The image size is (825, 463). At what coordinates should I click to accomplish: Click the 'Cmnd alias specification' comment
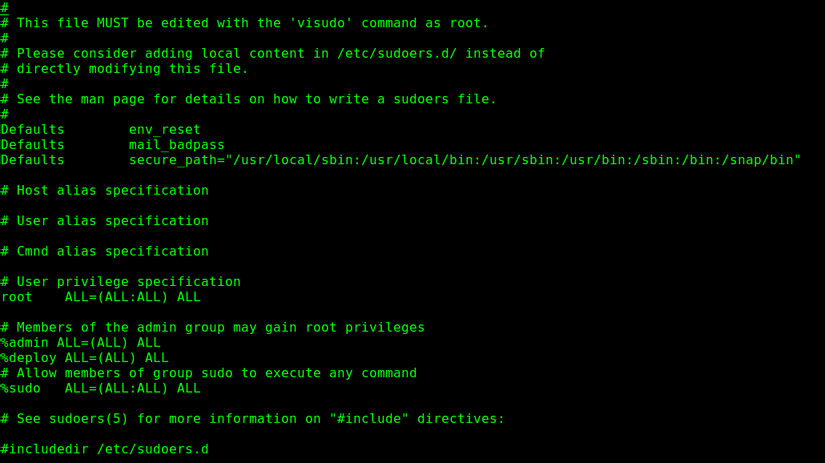click(x=104, y=251)
